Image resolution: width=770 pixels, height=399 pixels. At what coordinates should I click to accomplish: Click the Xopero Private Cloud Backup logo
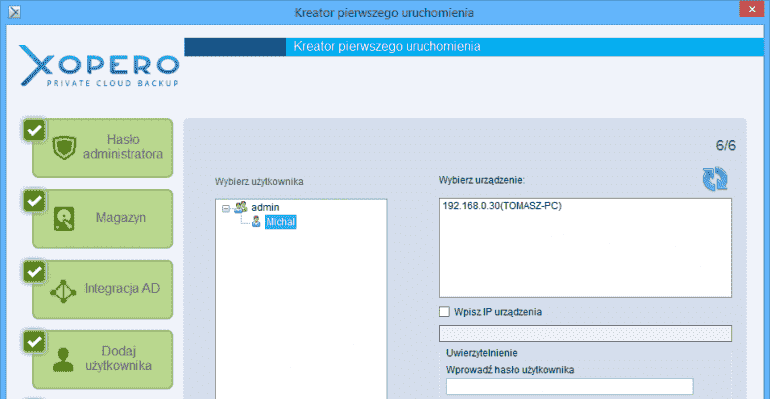click(x=99, y=66)
